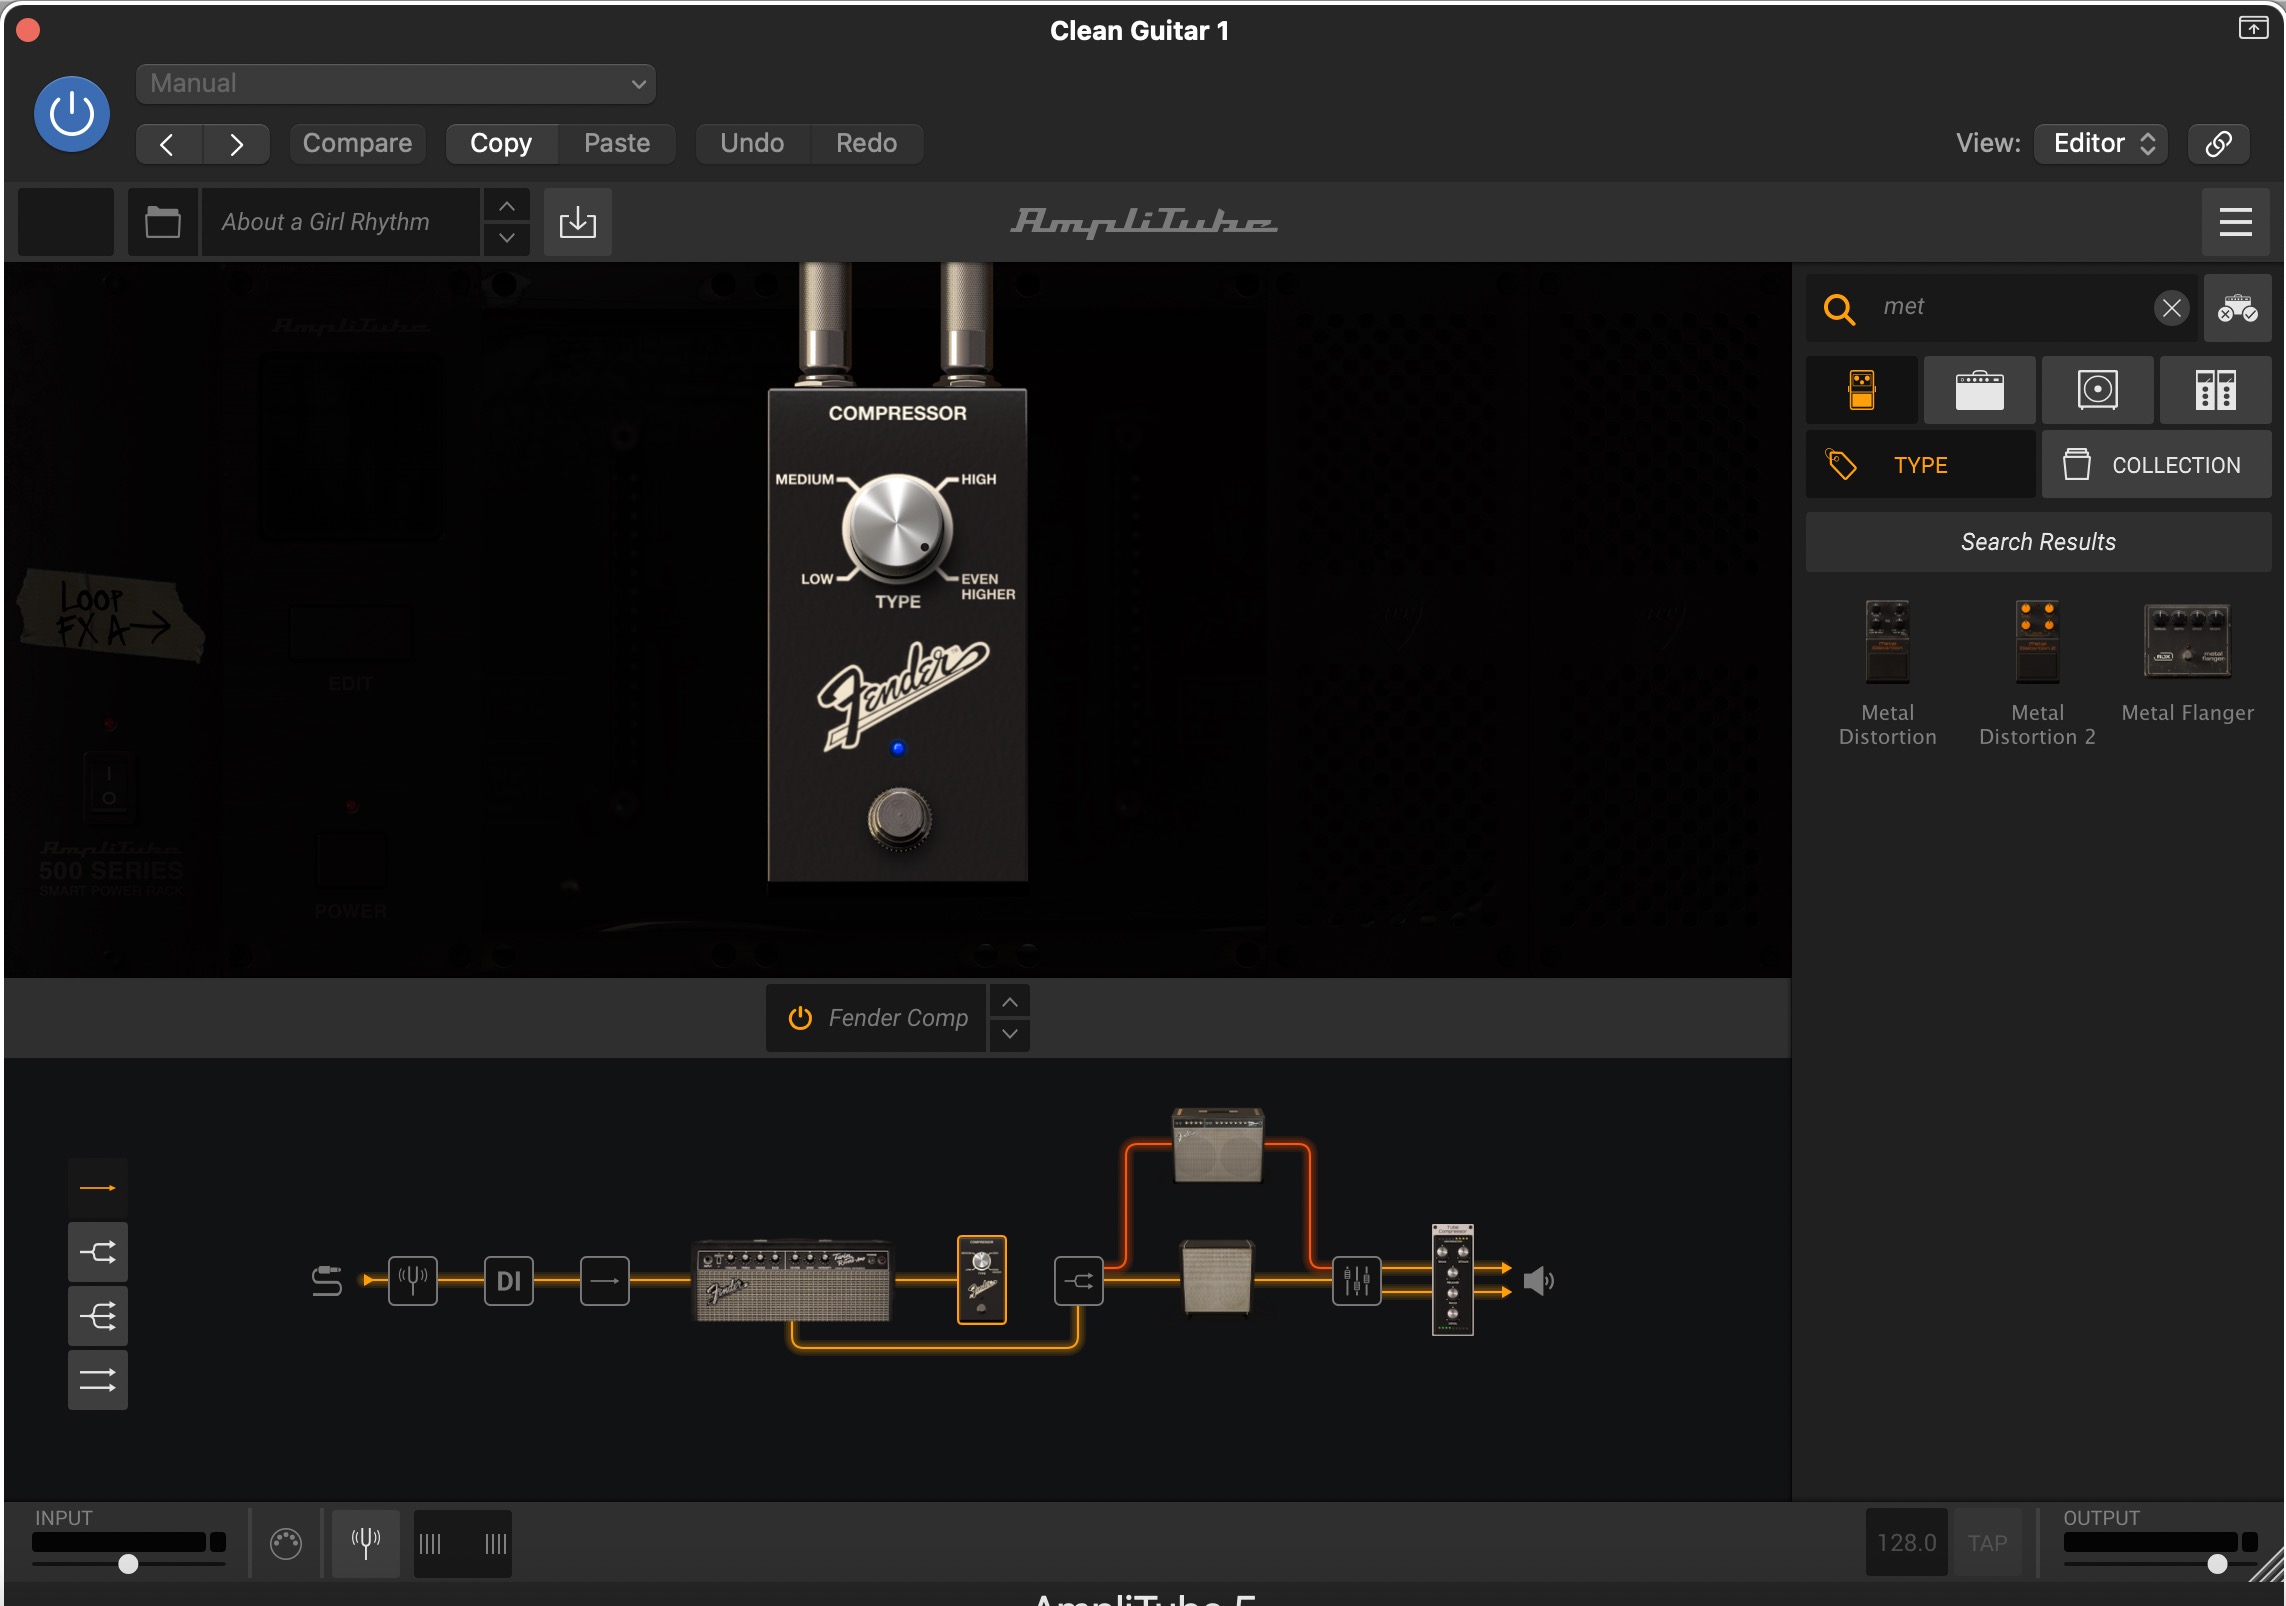Open the Manual preset dropdown

click(395, 84)
